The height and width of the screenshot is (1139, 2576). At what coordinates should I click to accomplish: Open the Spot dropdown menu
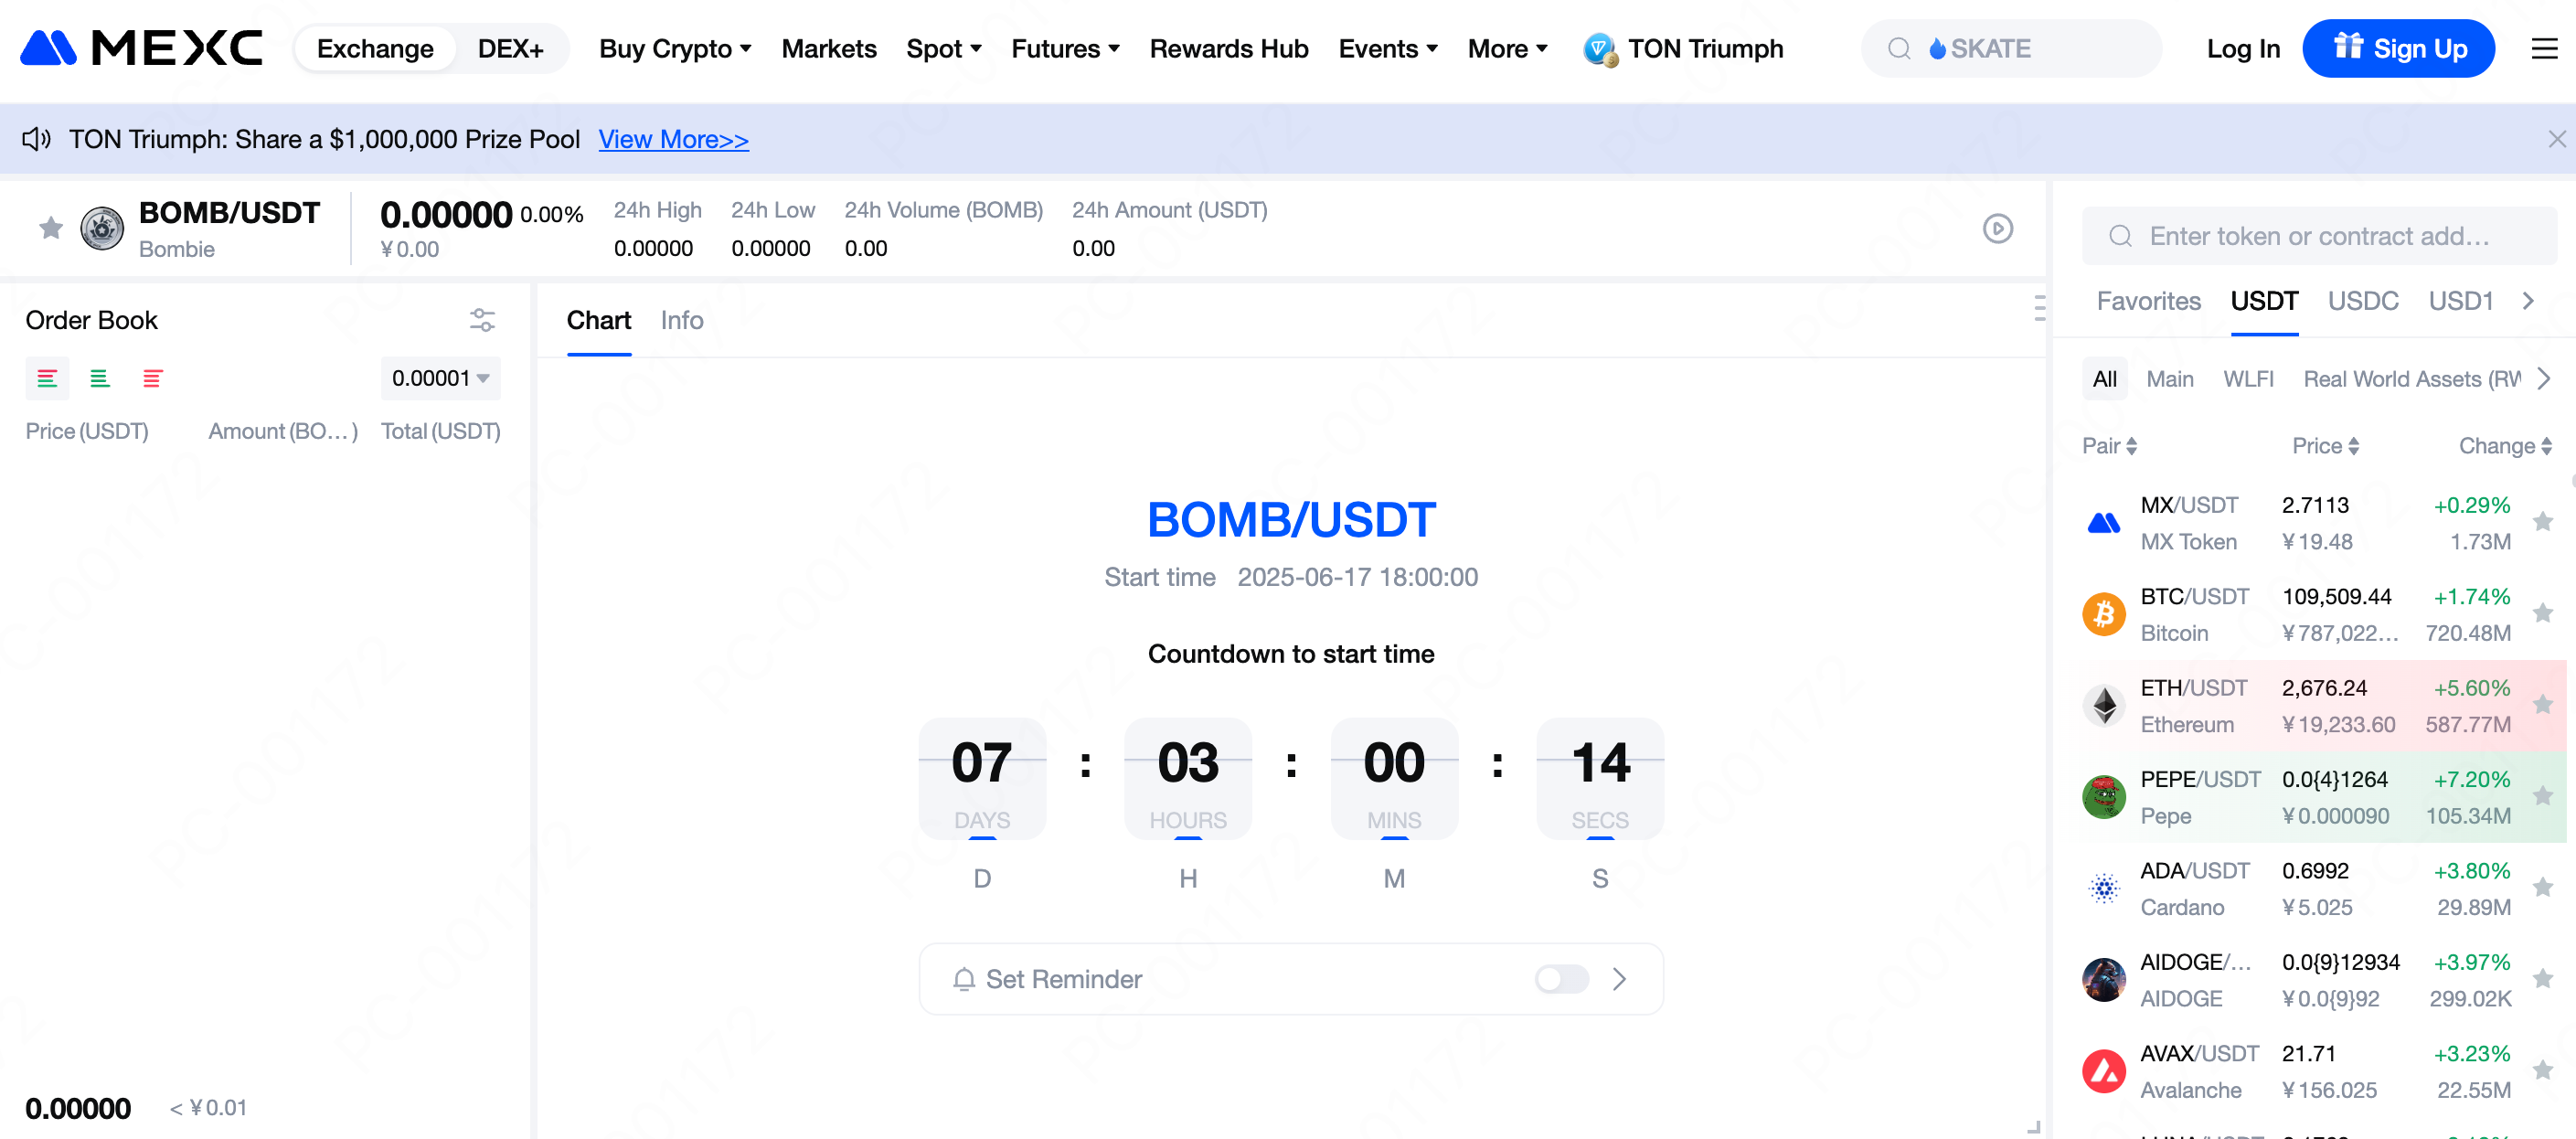943,49
